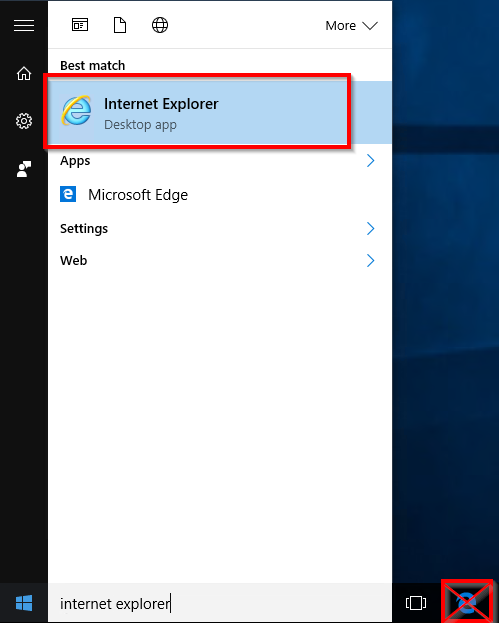Open the Settings gear in sidebar
This screenshot has height=623, width=499.
point(24,121)
